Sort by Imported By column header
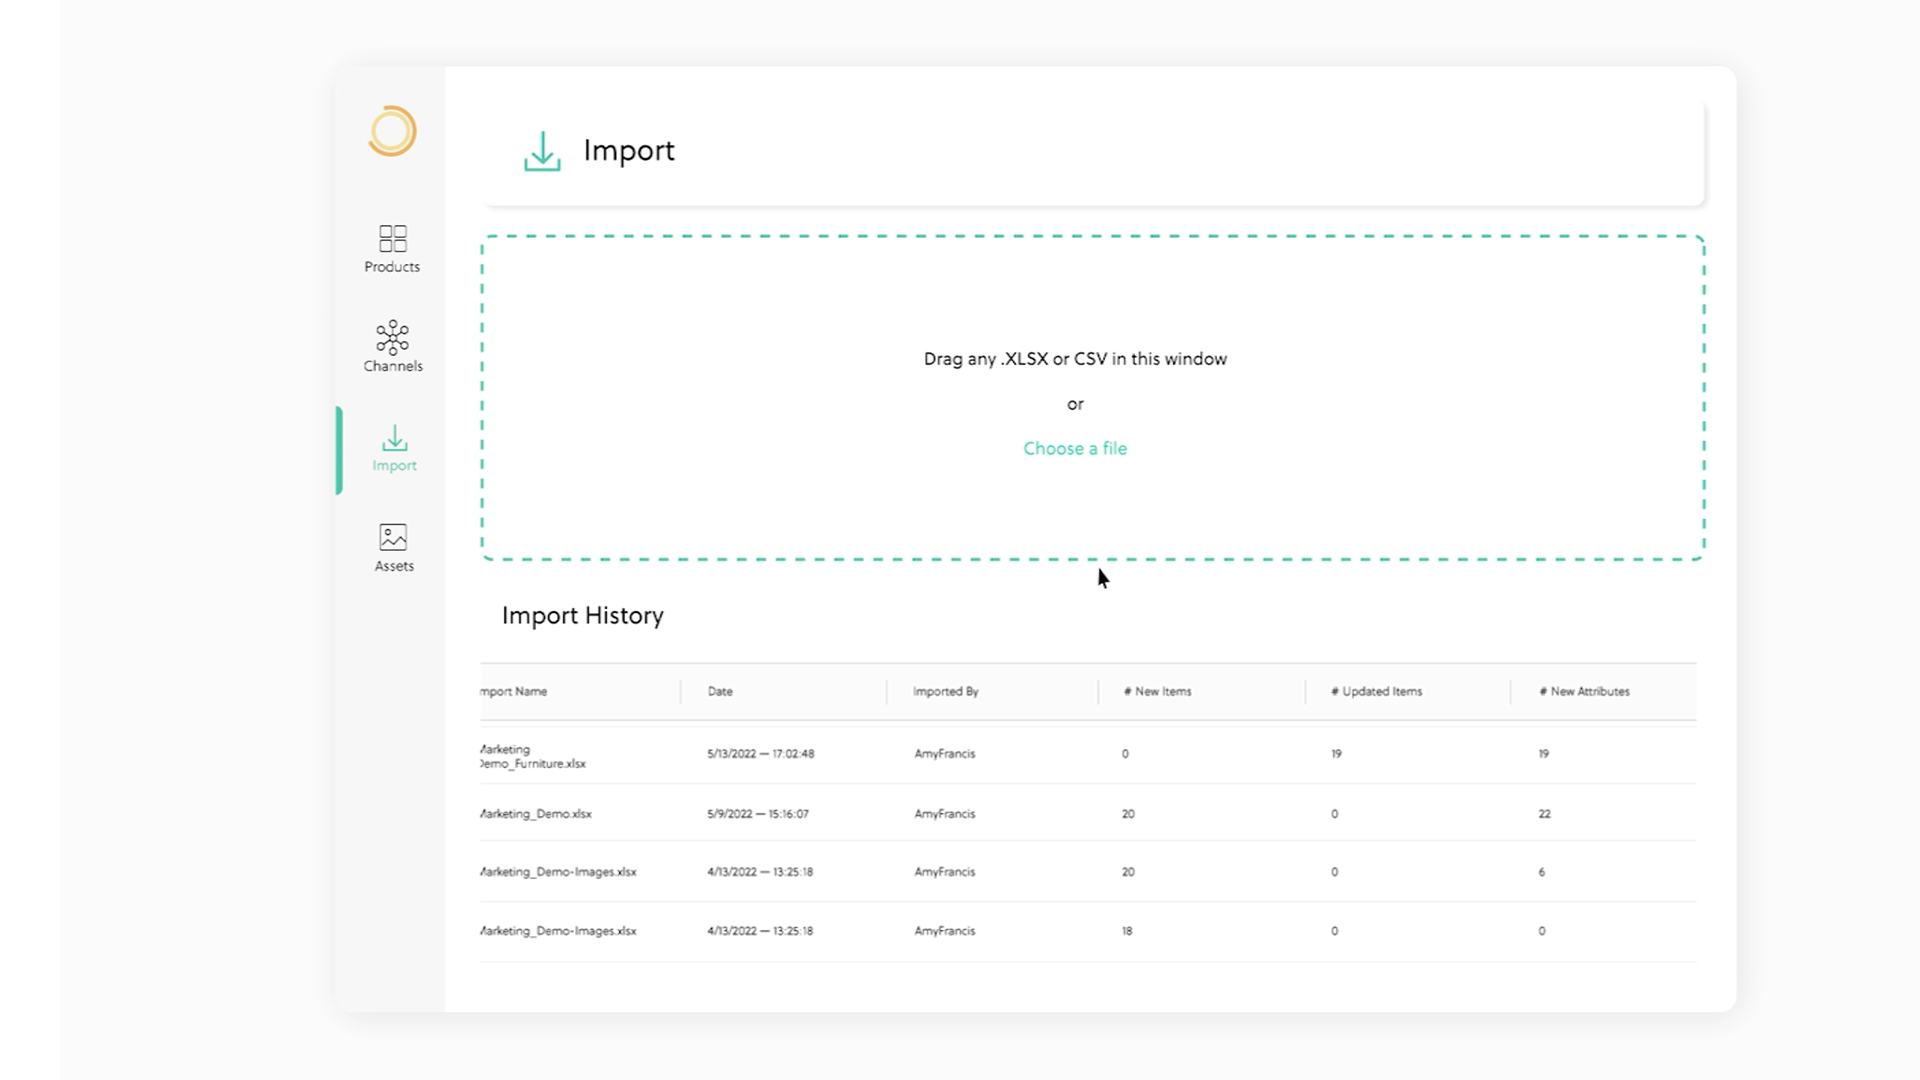Screen dimensions: 1920x1080 tap(945, 692)
